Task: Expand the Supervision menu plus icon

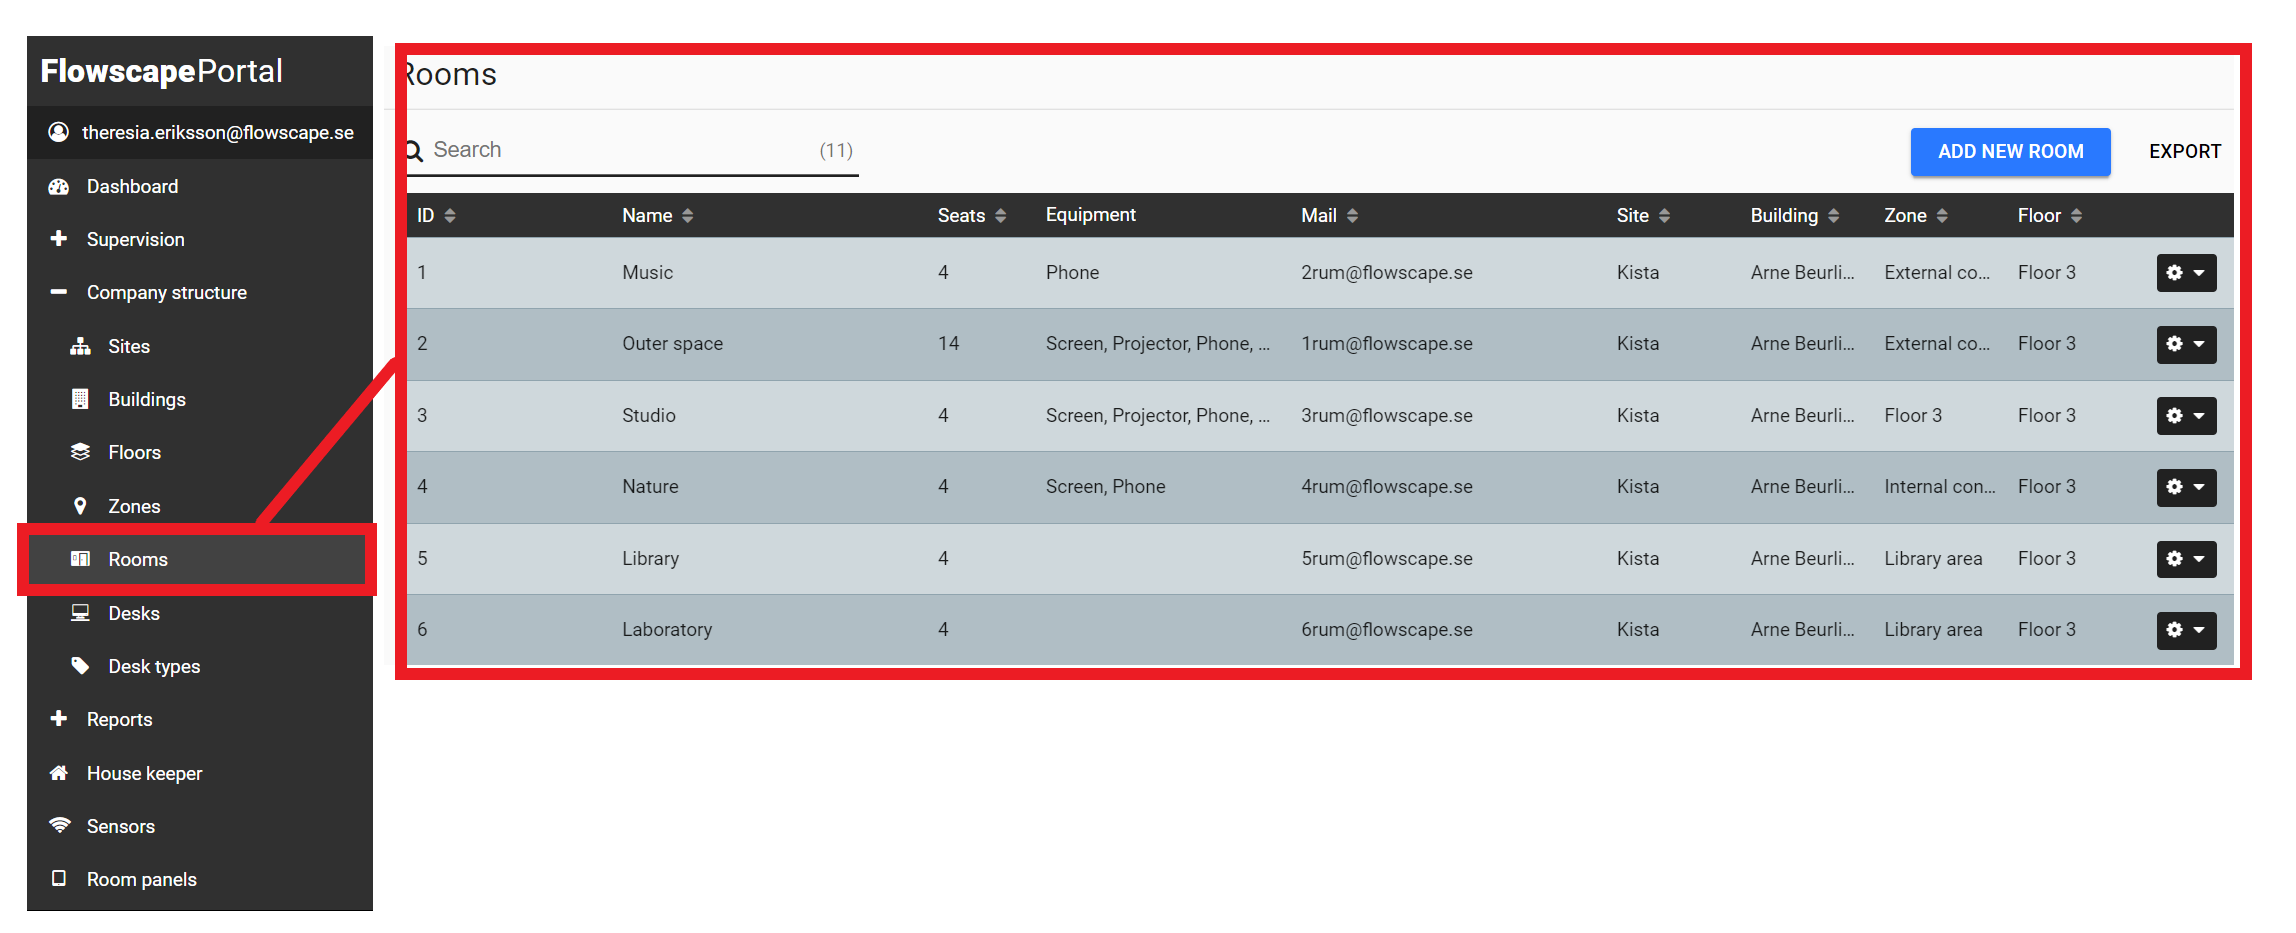Action: coord(59,239)
